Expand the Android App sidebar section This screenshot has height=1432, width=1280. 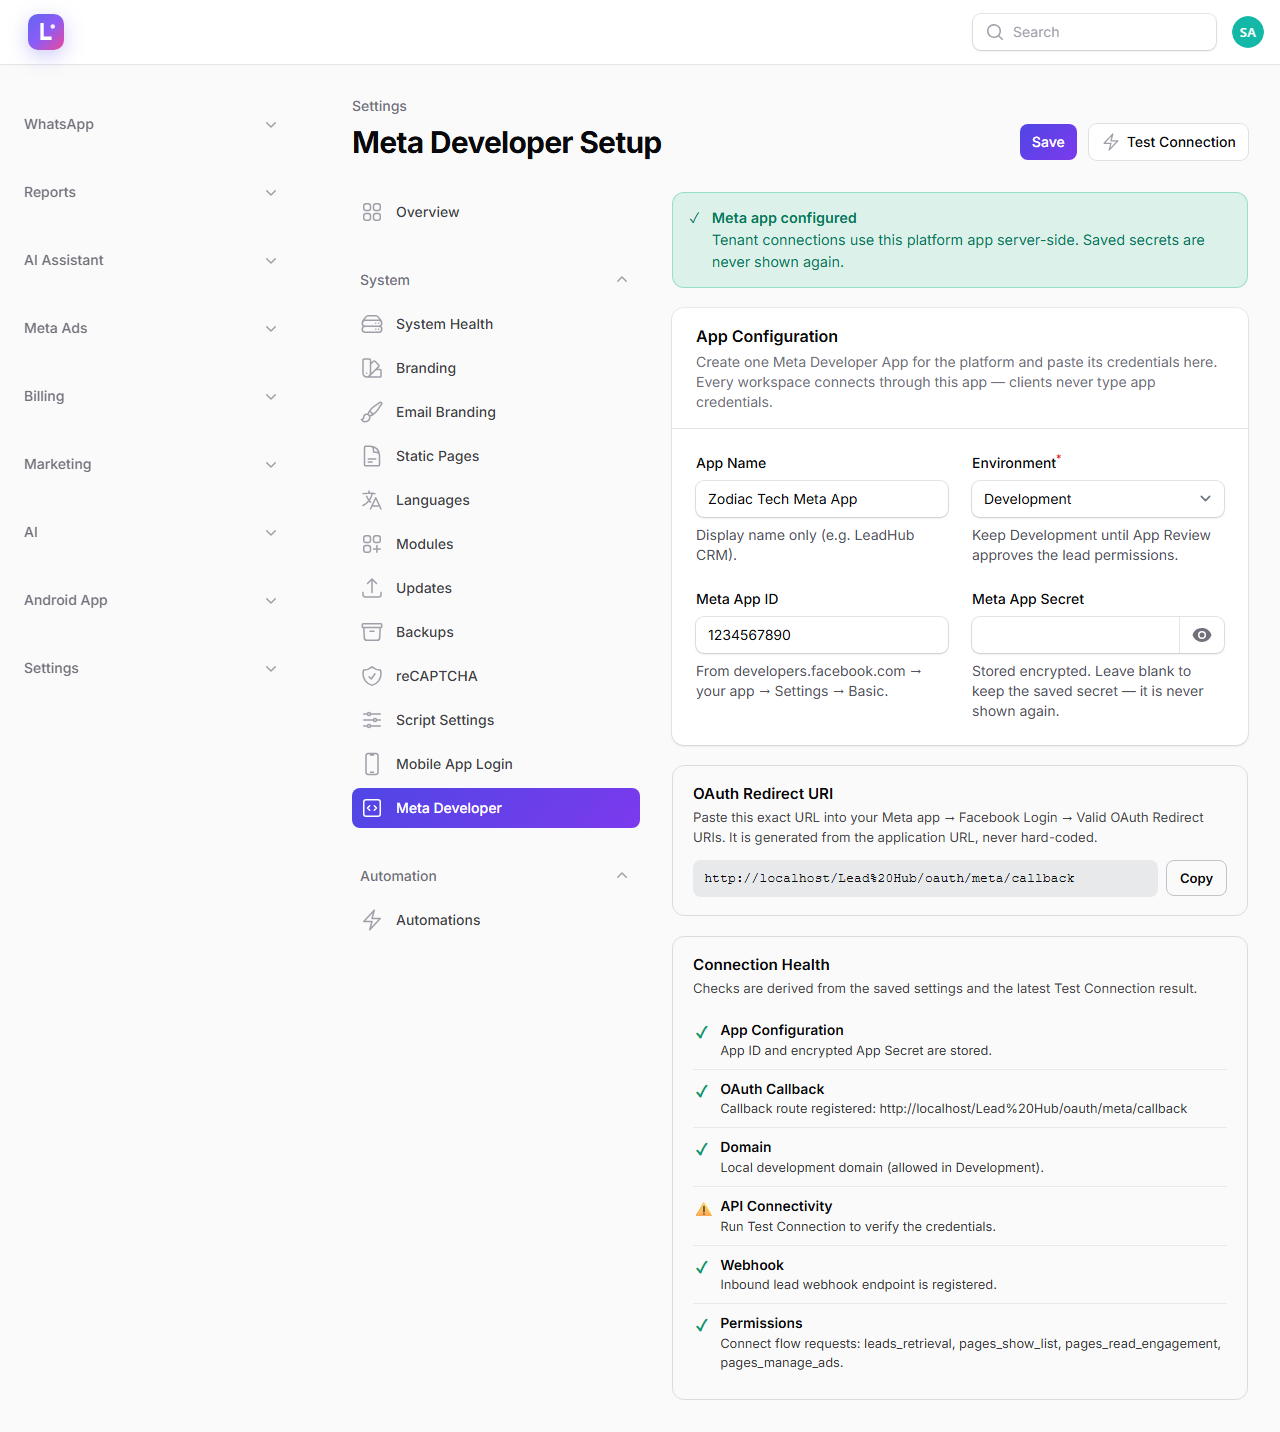tap(150, 600)
